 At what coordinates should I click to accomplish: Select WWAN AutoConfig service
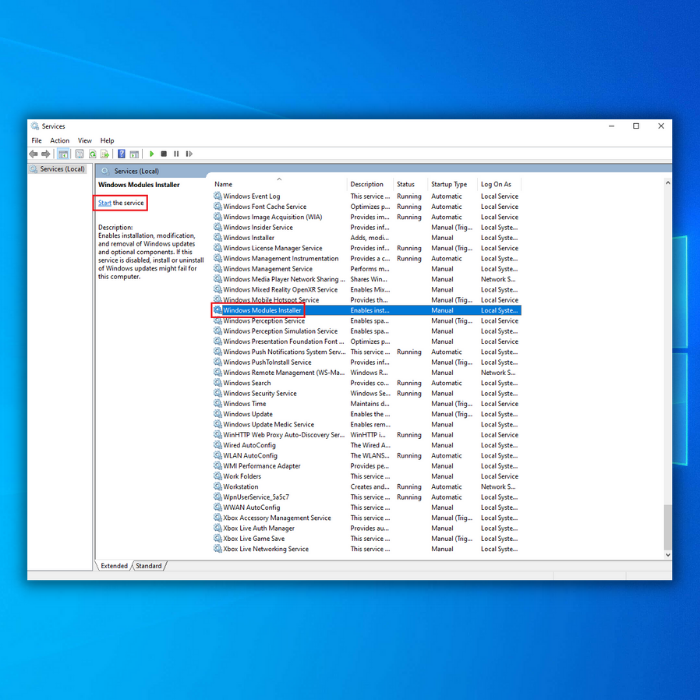click(367, 507)
